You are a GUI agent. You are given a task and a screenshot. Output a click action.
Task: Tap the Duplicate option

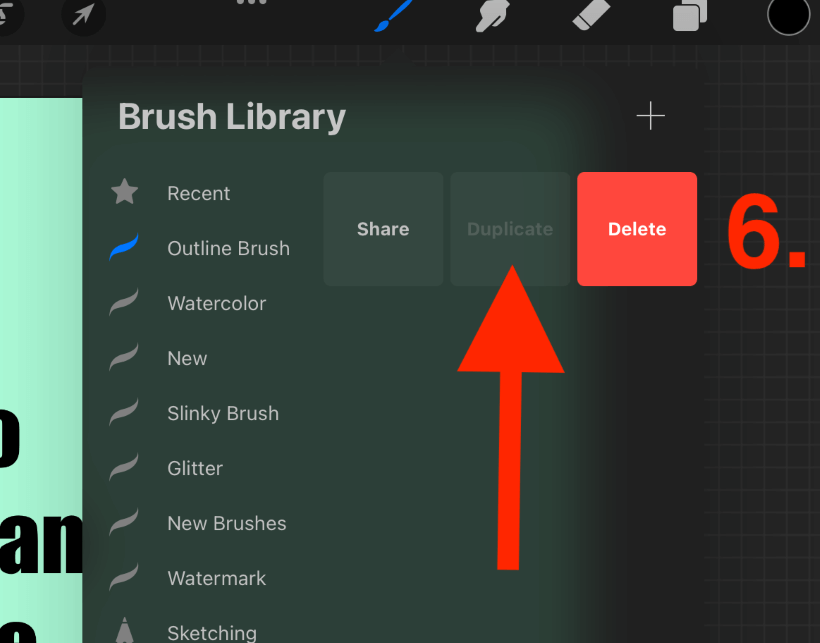pyautogui.click(x=510, y=229)
